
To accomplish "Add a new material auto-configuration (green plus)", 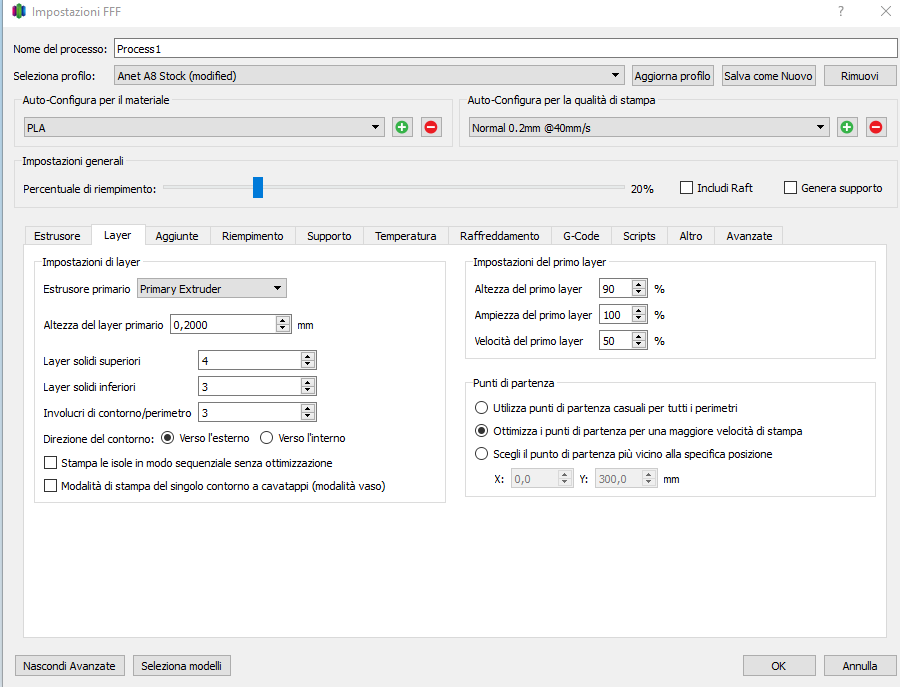I will (x=402, y=127).
